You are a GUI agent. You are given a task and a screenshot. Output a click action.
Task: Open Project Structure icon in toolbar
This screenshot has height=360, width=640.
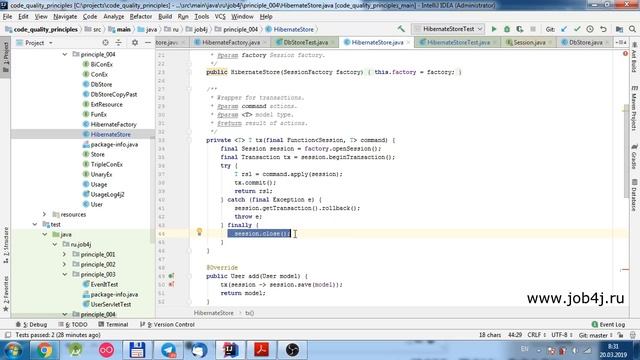pos(619,29)
